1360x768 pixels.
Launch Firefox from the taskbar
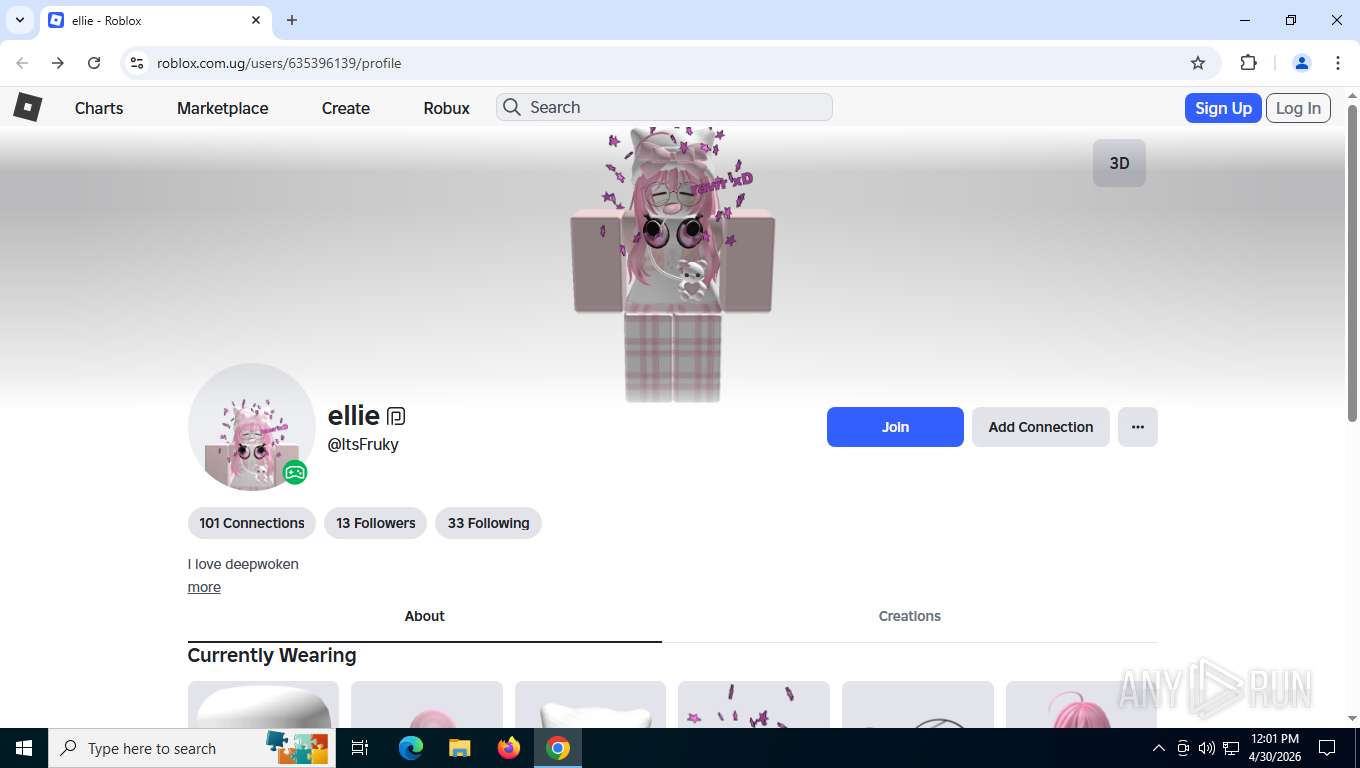509,748
